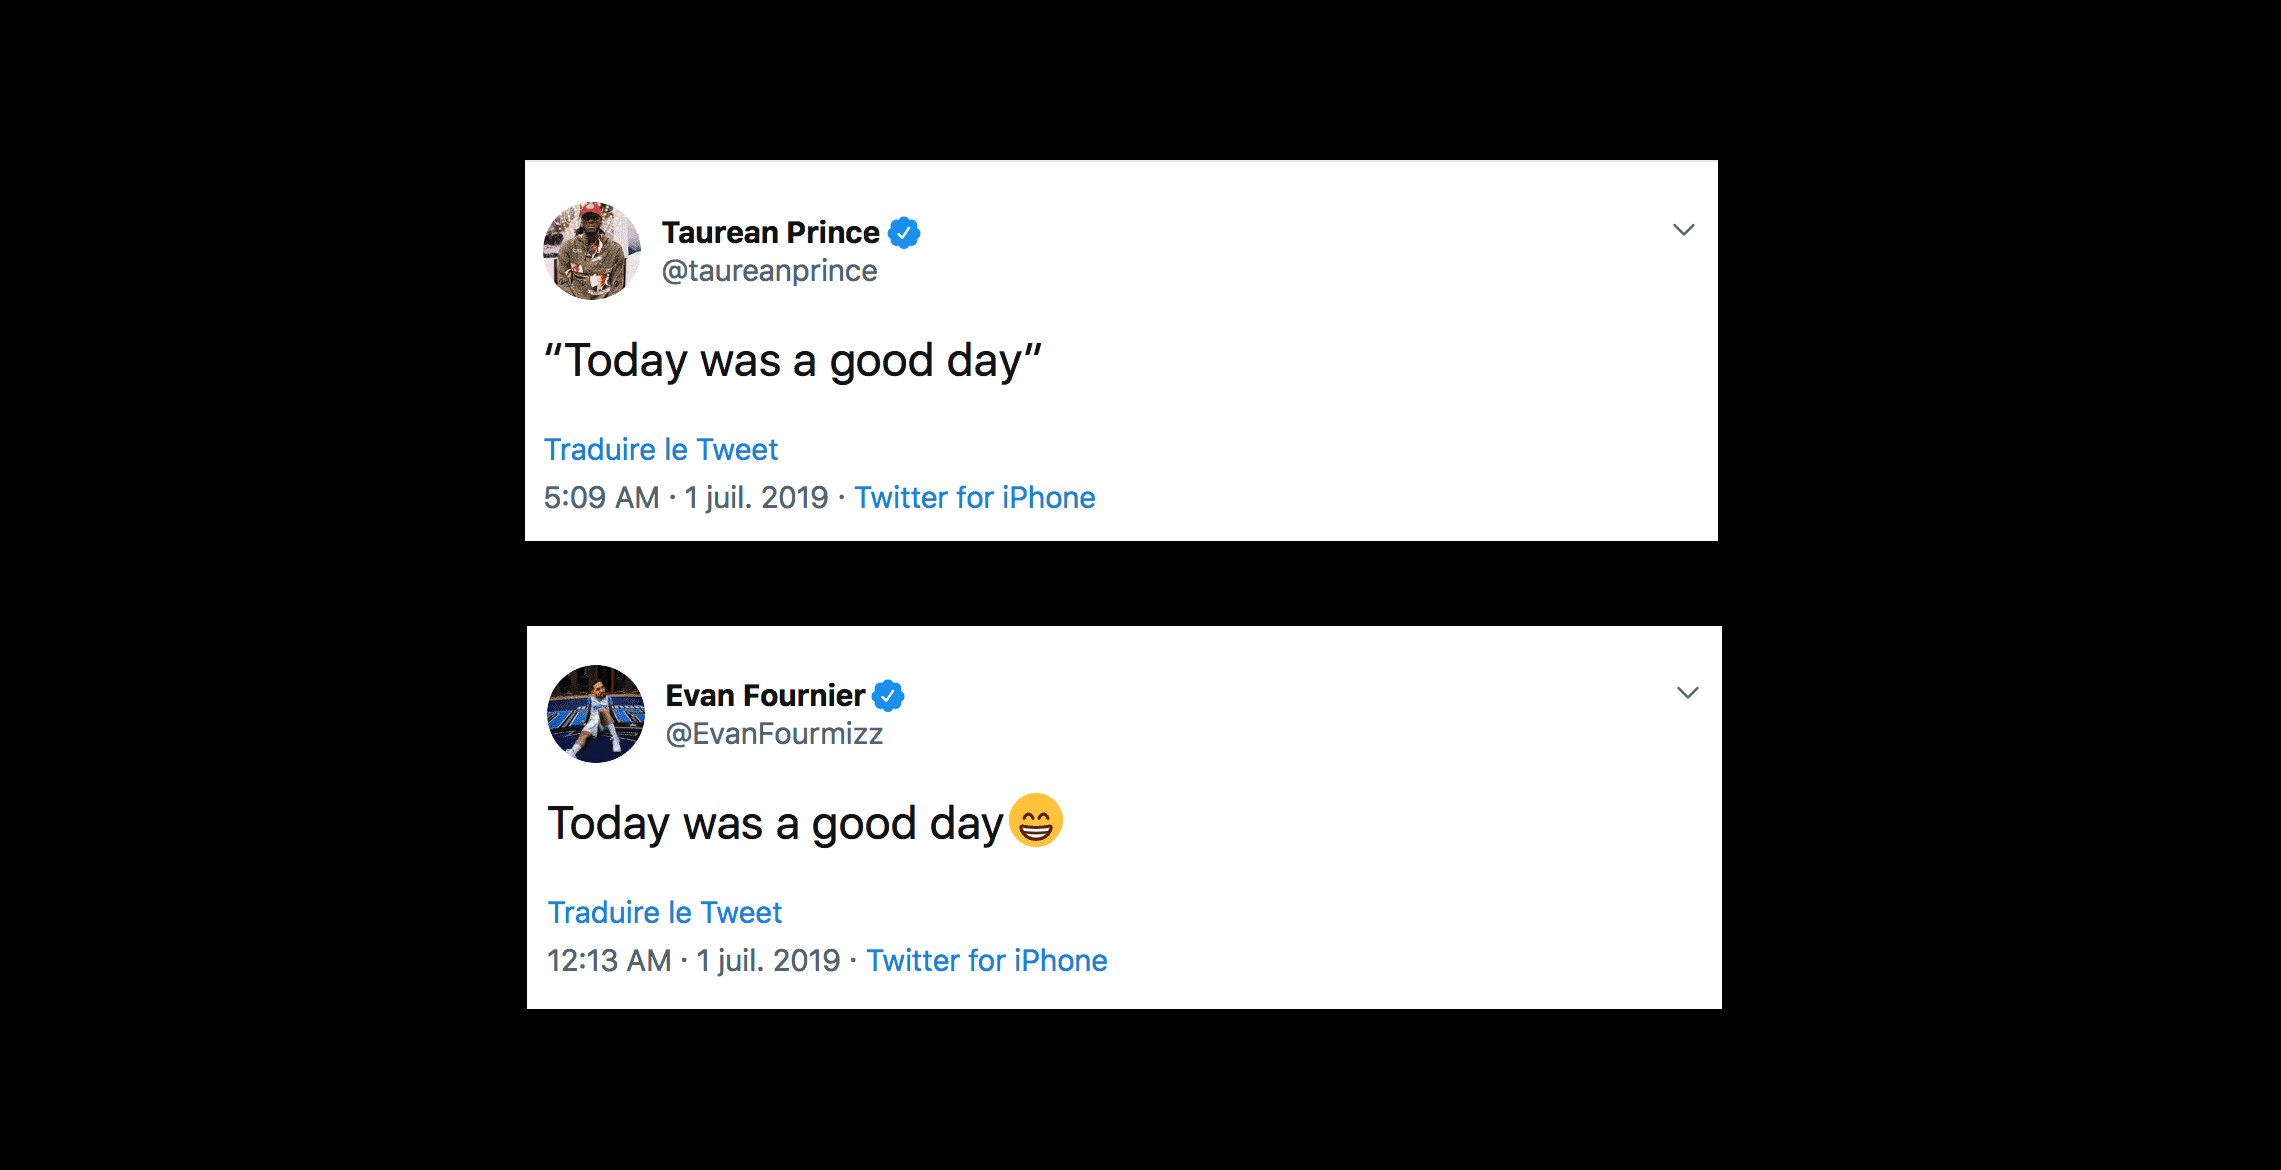Open dropdown chevron on Taurean Prince tweet
This screenshot has width=2281, height=1170.
[x=1683, y=230]
